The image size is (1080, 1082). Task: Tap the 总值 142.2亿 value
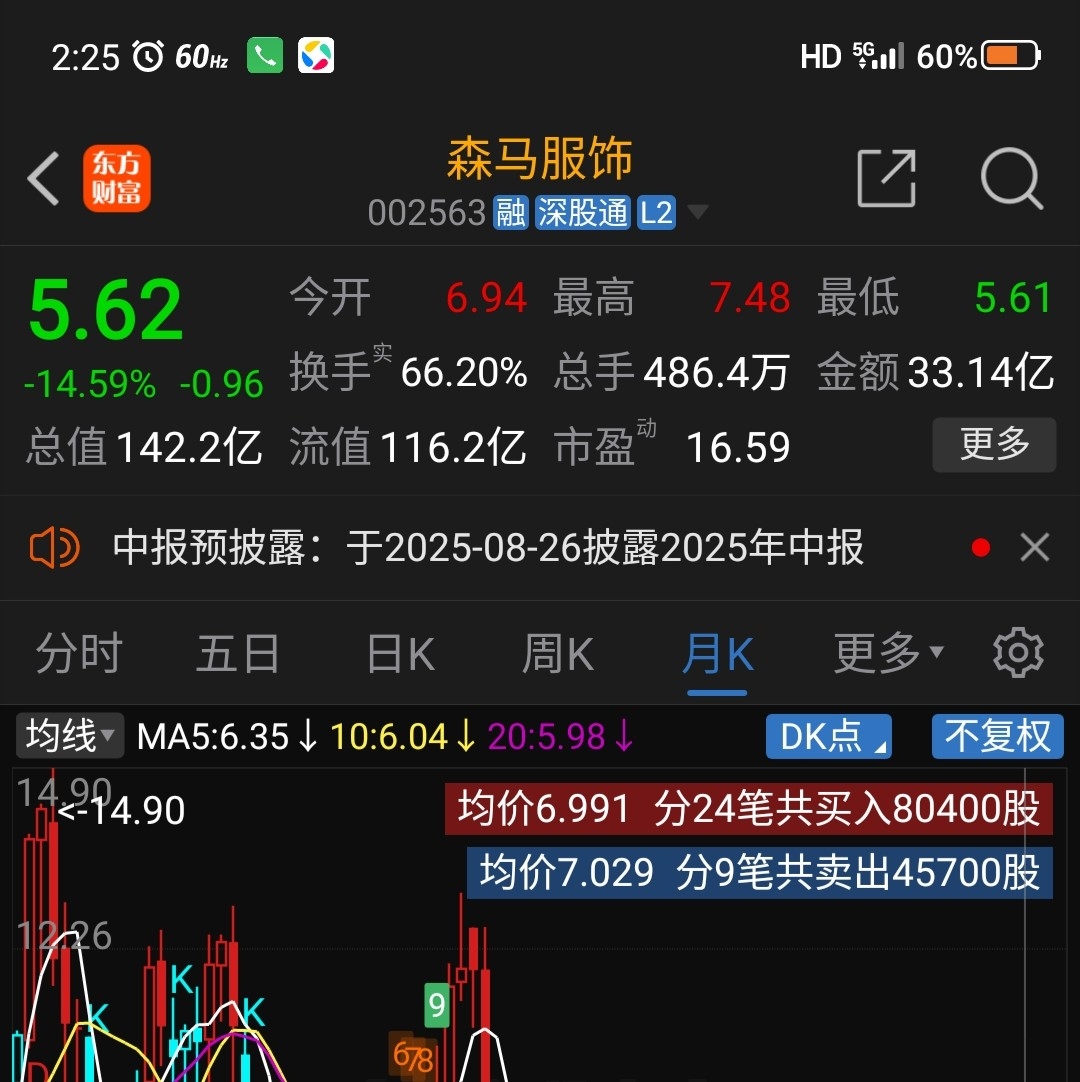(190, 447)
